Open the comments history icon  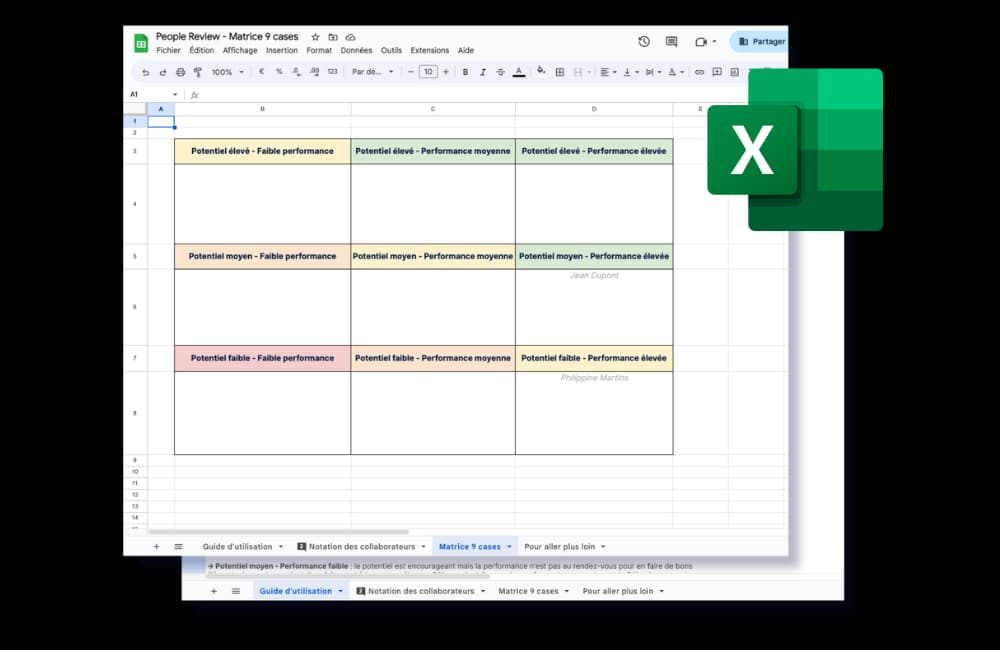(x=672, y=41)
